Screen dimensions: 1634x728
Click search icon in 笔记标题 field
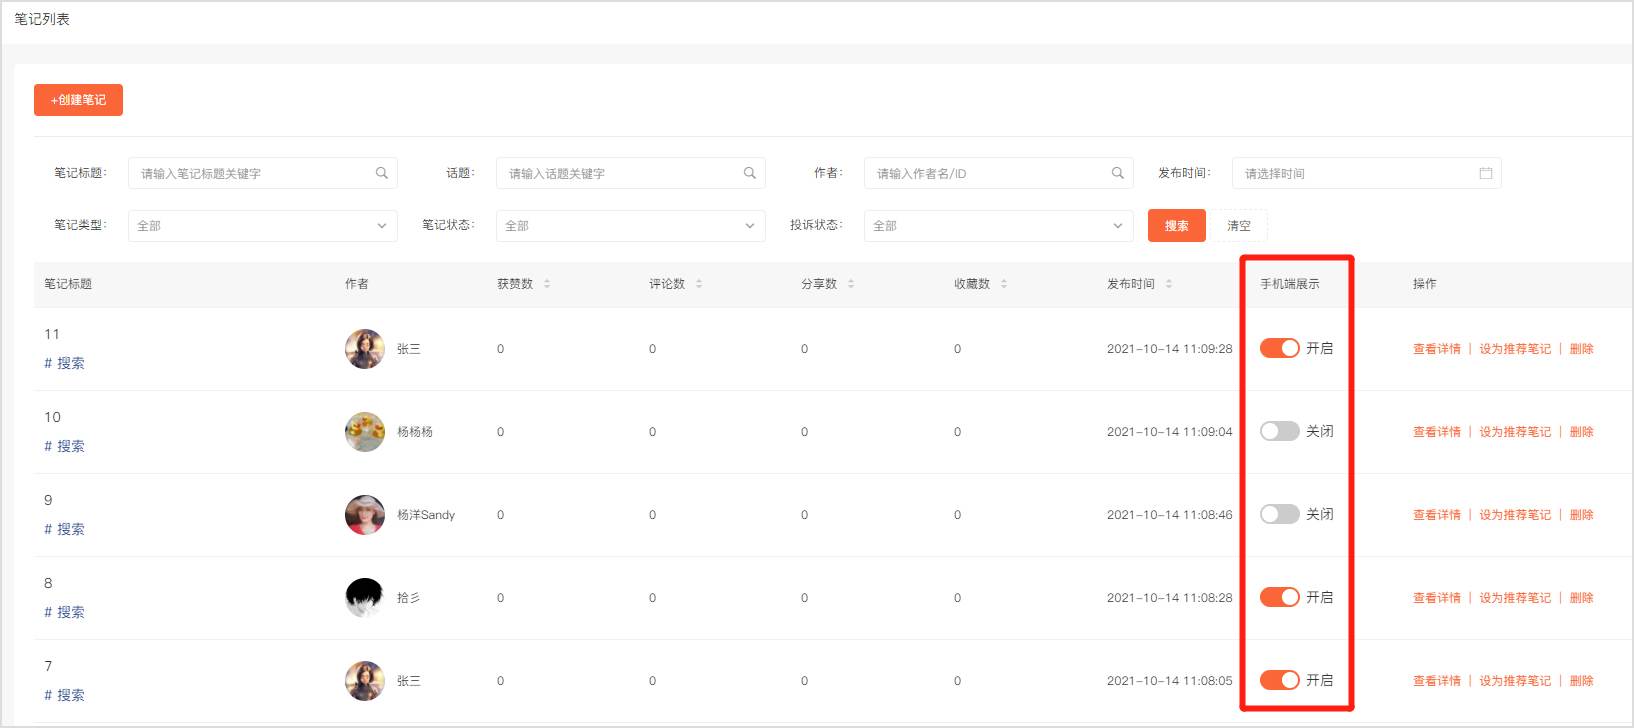pos(381,173)
